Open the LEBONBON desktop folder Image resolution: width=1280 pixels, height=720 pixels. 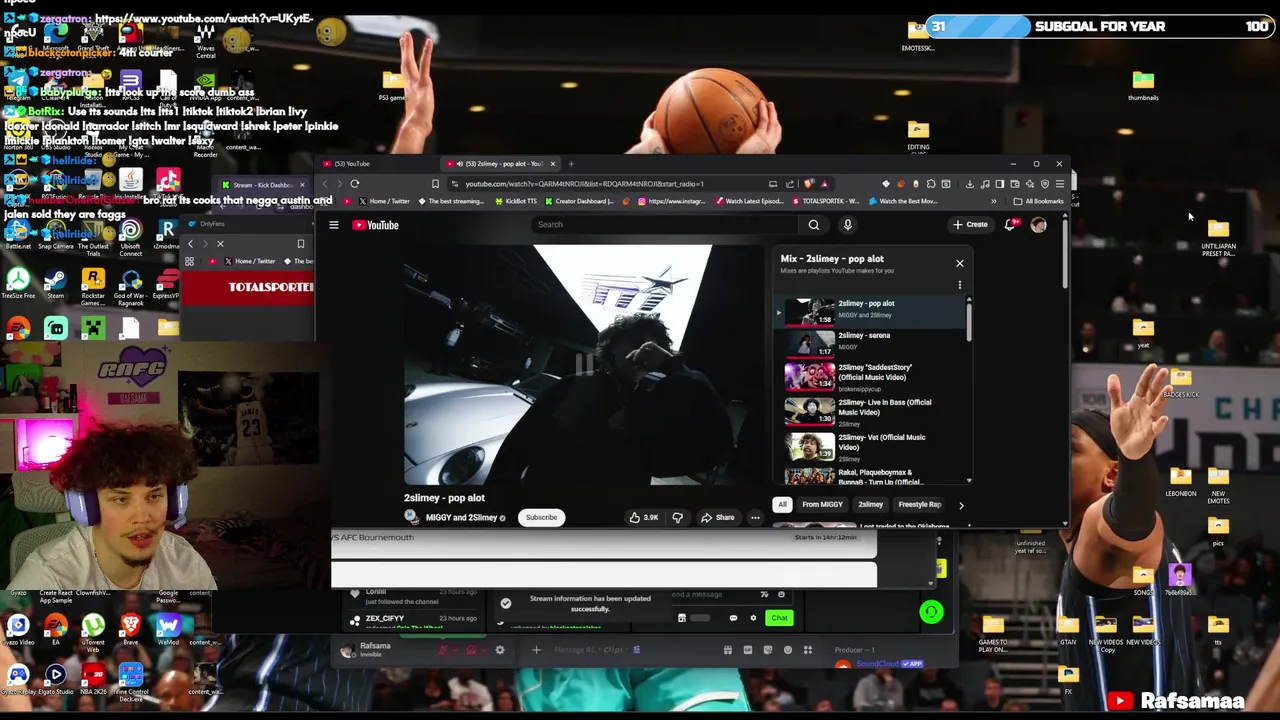point(1180,480)
